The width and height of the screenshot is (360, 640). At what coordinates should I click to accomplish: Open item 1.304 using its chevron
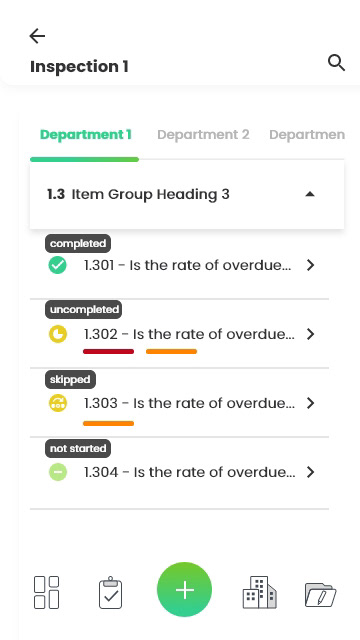311,472
